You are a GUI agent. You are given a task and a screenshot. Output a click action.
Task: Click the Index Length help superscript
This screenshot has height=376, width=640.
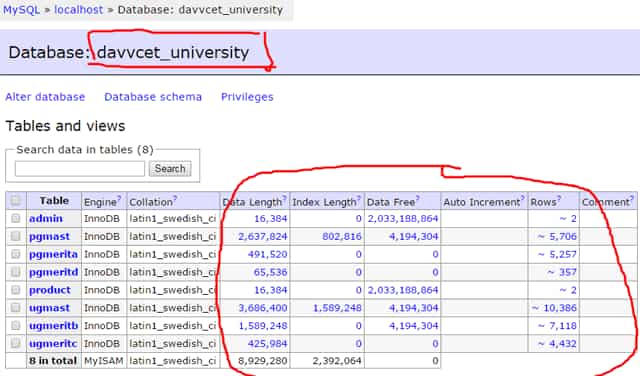359,198
